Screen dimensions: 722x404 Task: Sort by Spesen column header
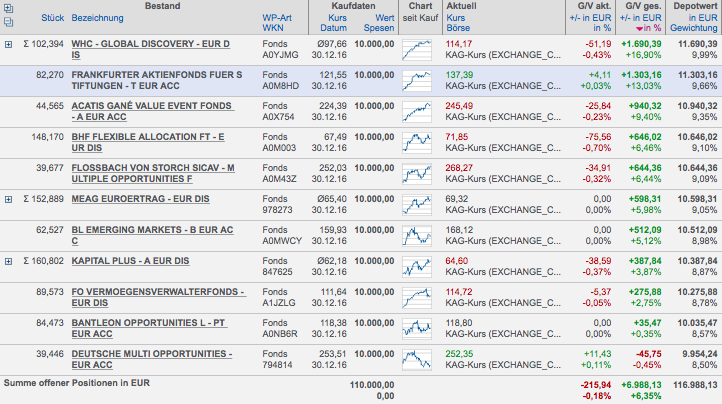click(379, 28)
